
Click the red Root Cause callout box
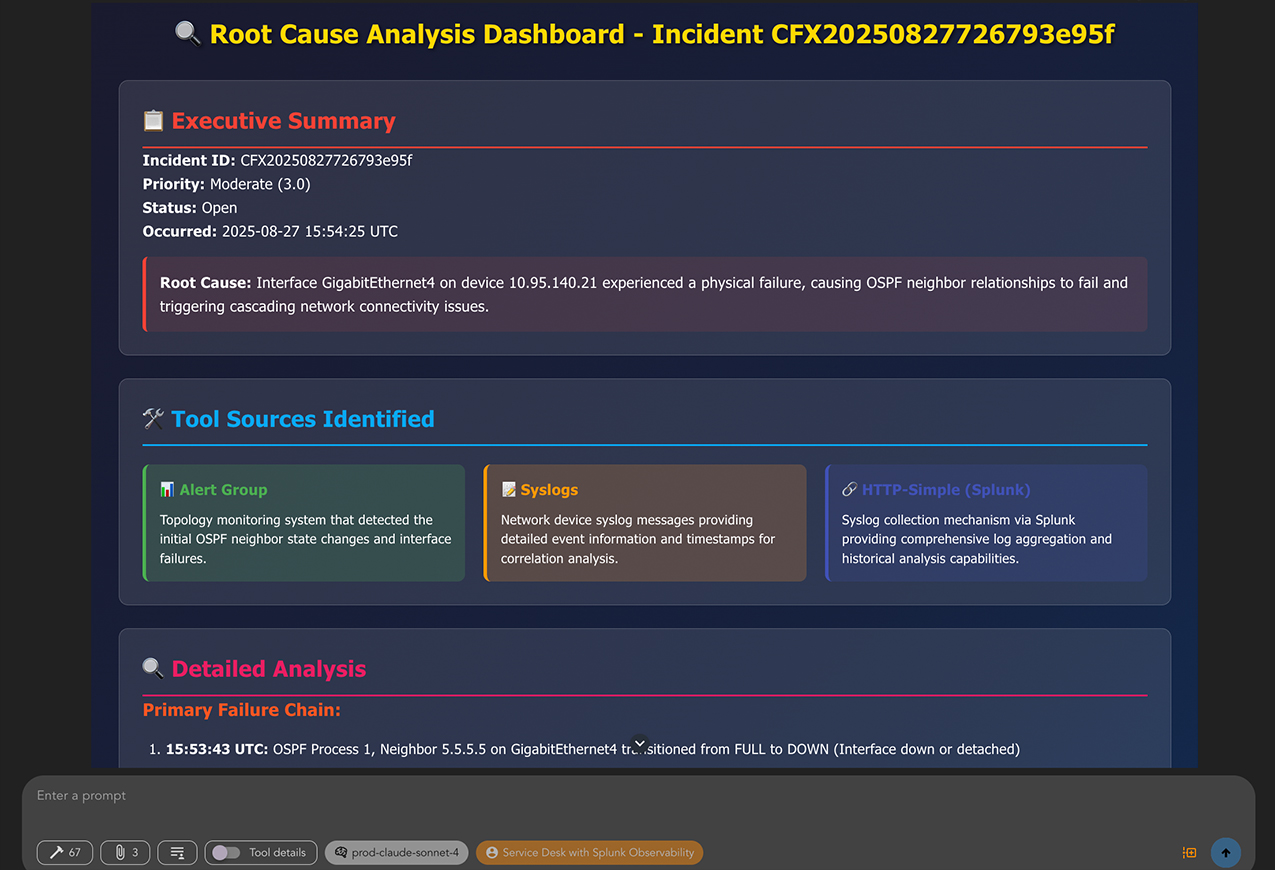tap(644, 294)
